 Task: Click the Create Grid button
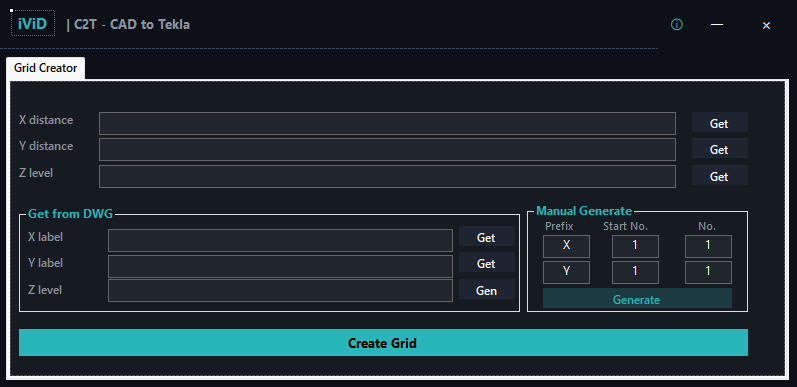[x=383, y=342]
